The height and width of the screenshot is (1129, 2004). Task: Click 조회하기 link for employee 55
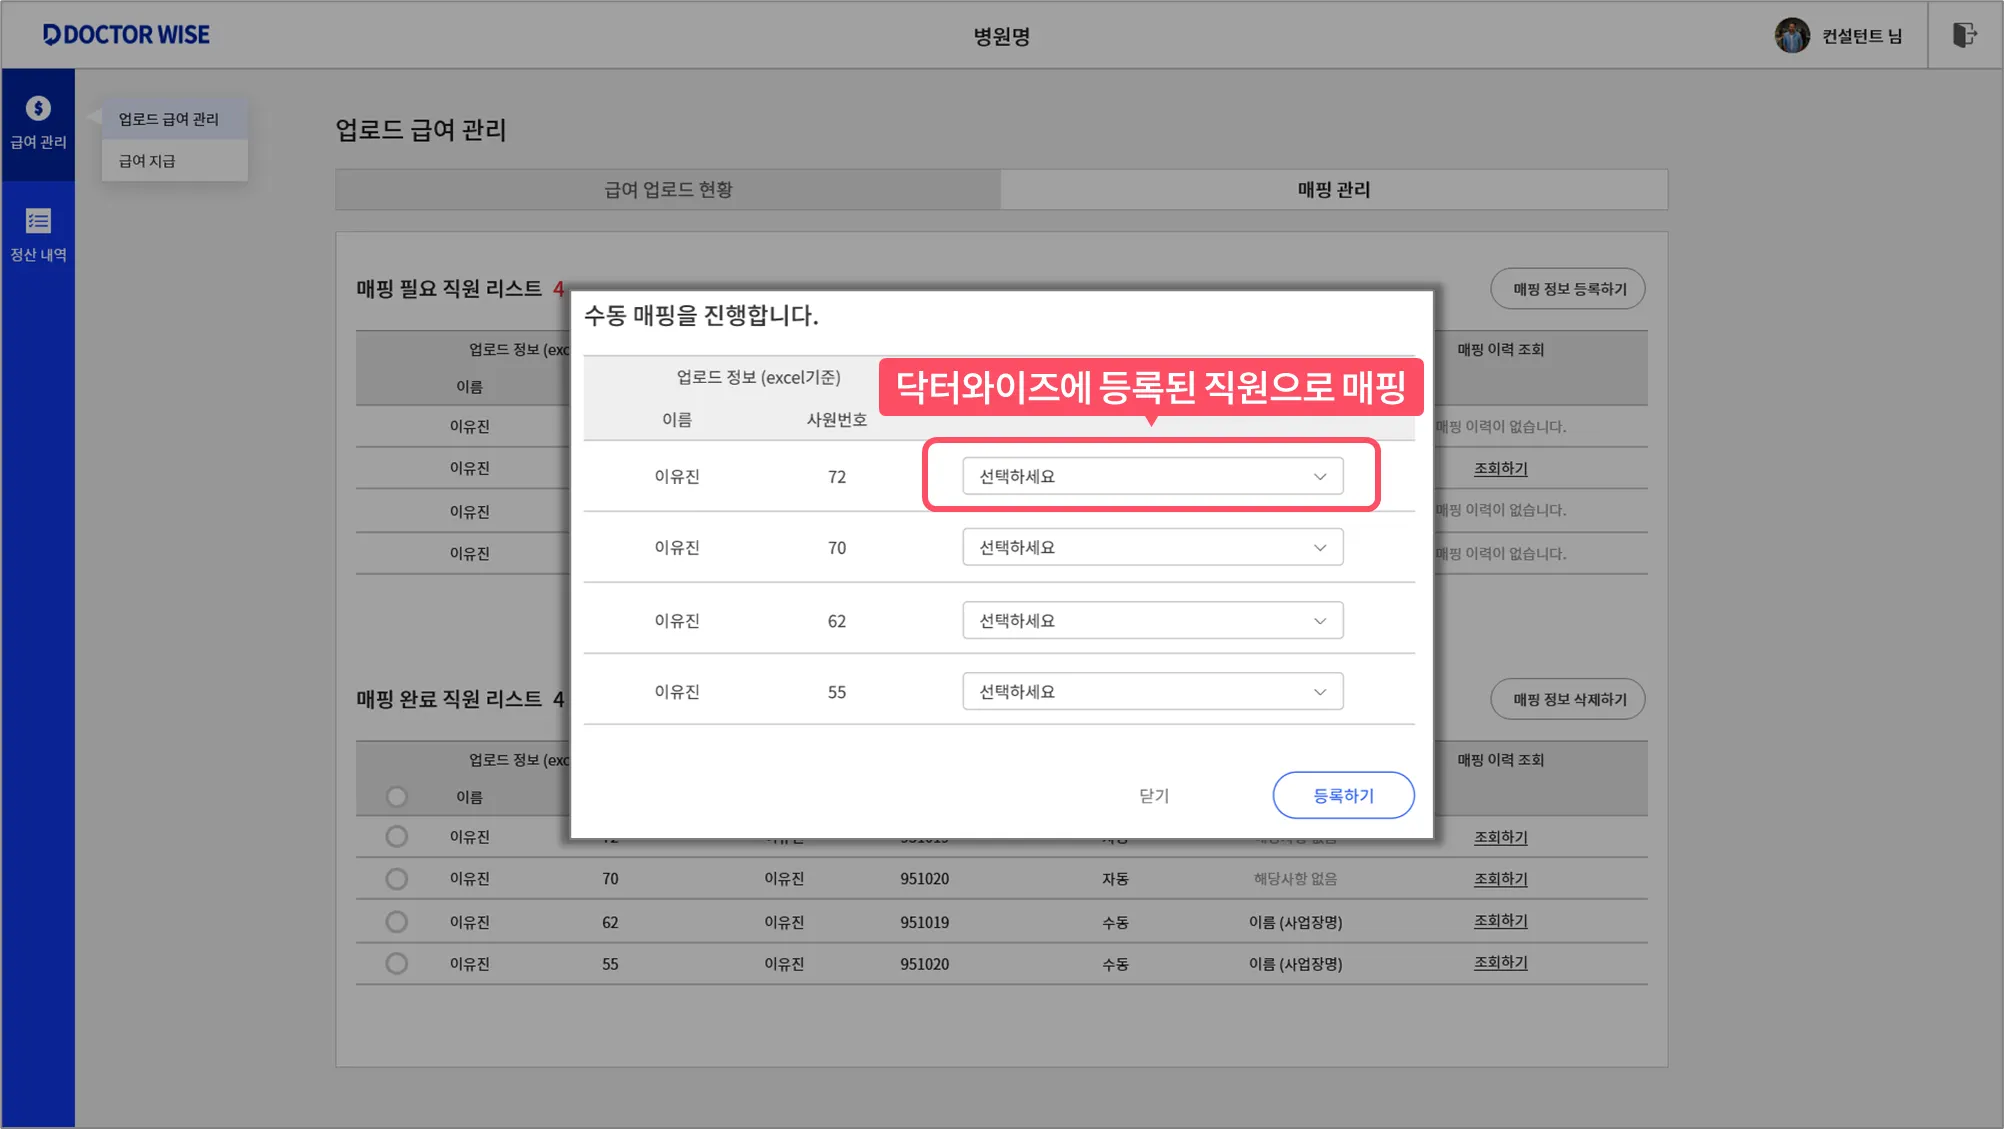pyautogui.click(x=1500, y=963)
